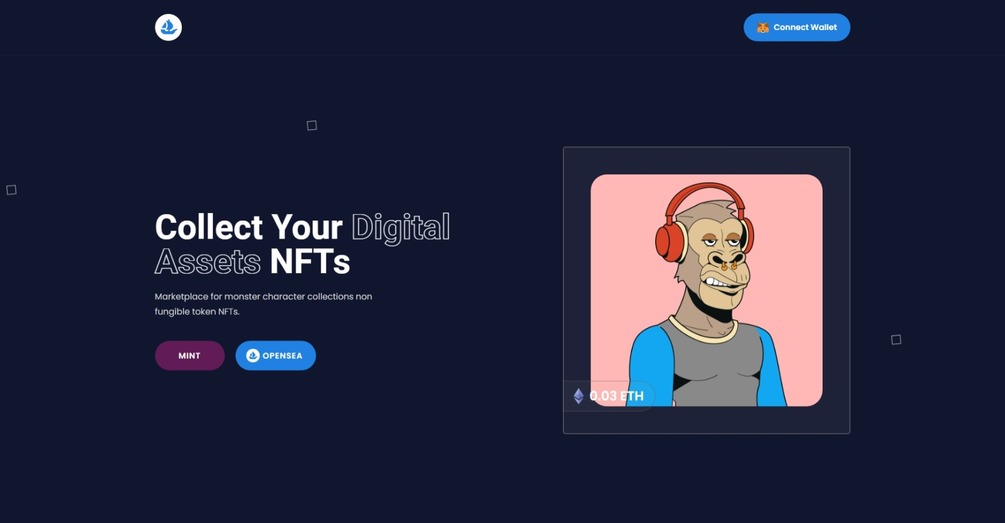Click the purple MINT button
Screen dimensions: 1005x523
click(190, 356)
